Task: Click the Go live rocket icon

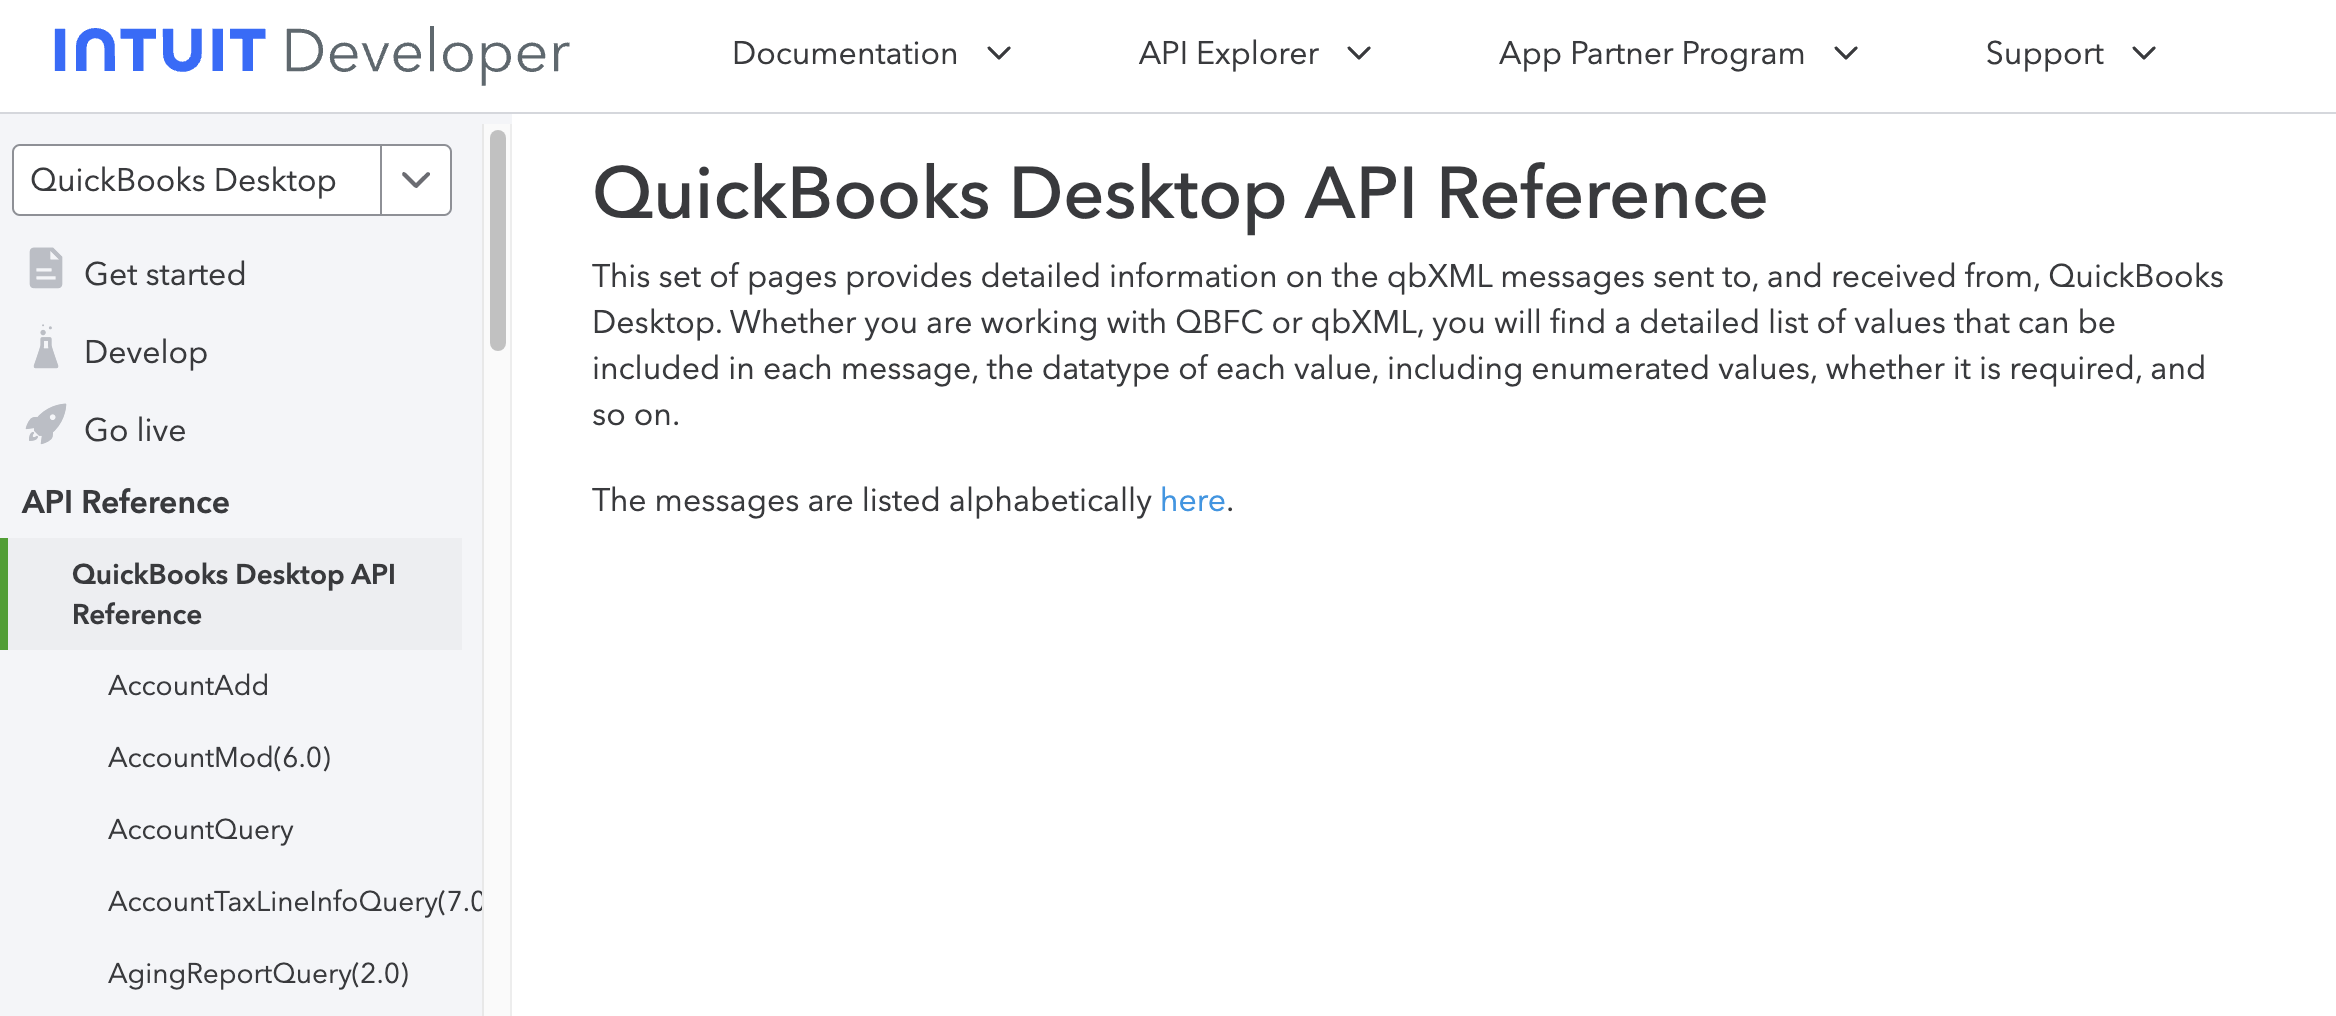Action: (46, 425)
